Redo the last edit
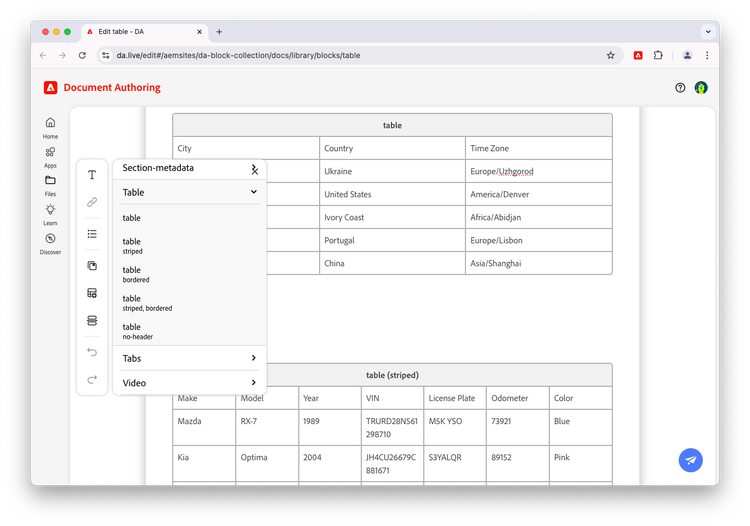The height and width of the screenshot is (526, 750). click(92, 380)
